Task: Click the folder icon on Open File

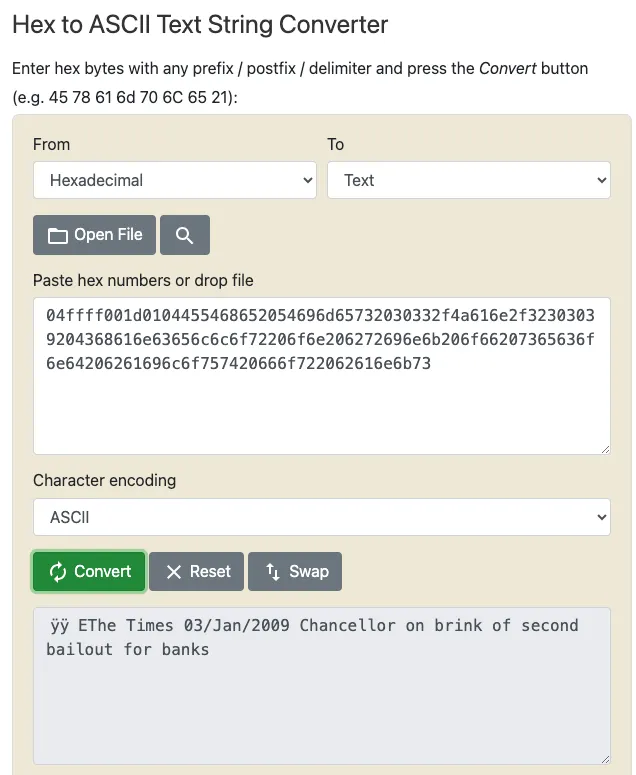Action: pyautogui.click(x=58, y=236)
